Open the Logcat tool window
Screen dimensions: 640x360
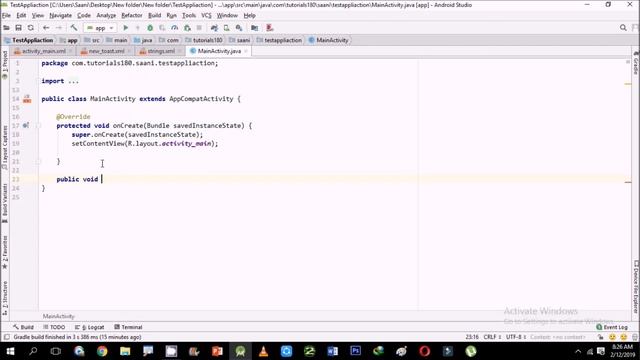pos(89,327)
